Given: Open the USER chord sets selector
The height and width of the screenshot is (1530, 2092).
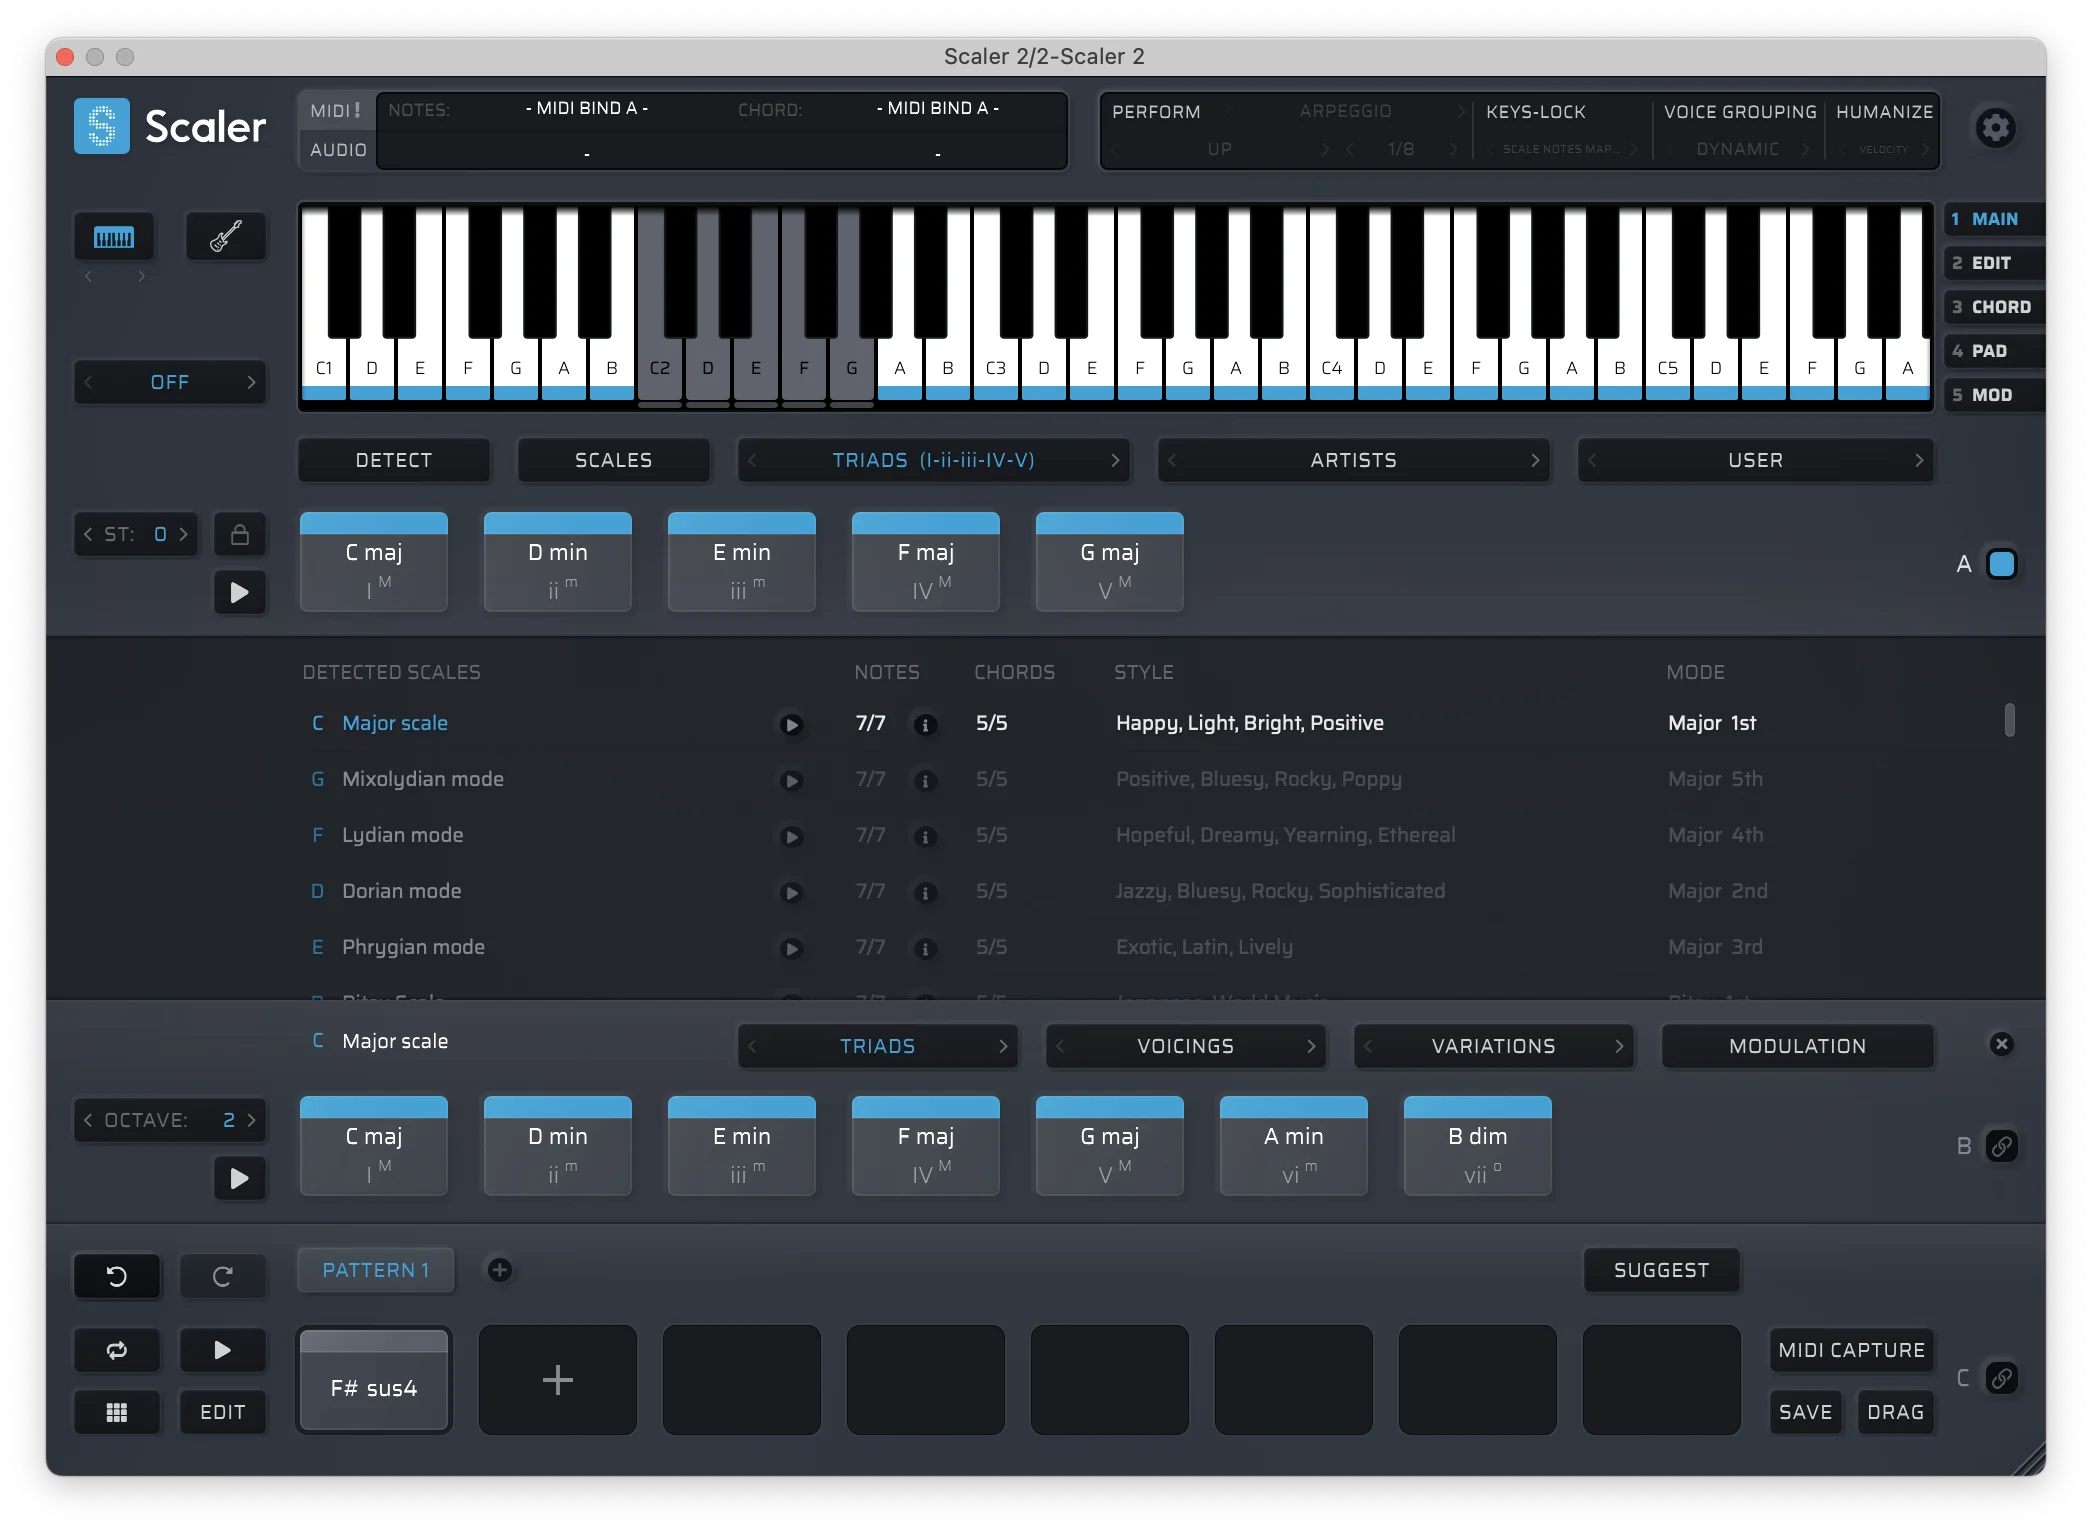Looking at the screenshot, I should coord(1755,460).
